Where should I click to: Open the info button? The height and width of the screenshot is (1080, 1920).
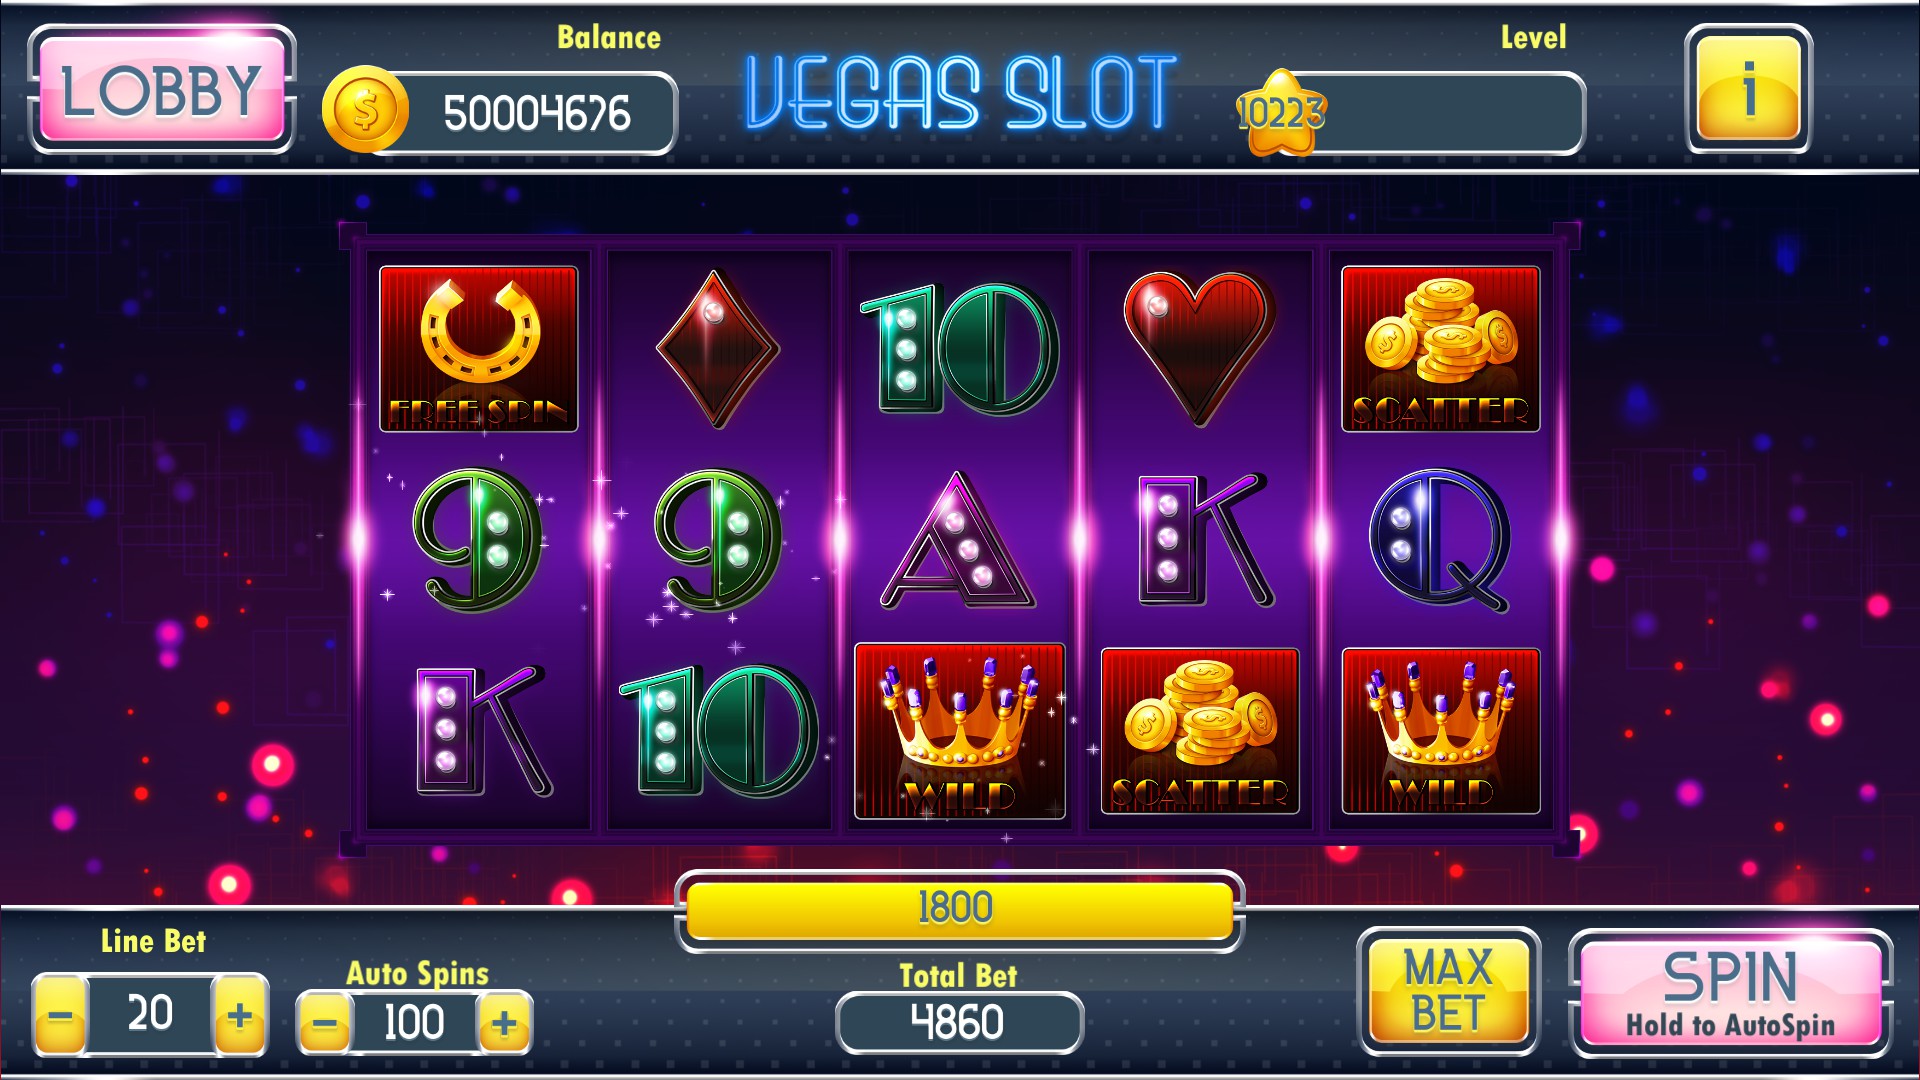[1748, 89]
